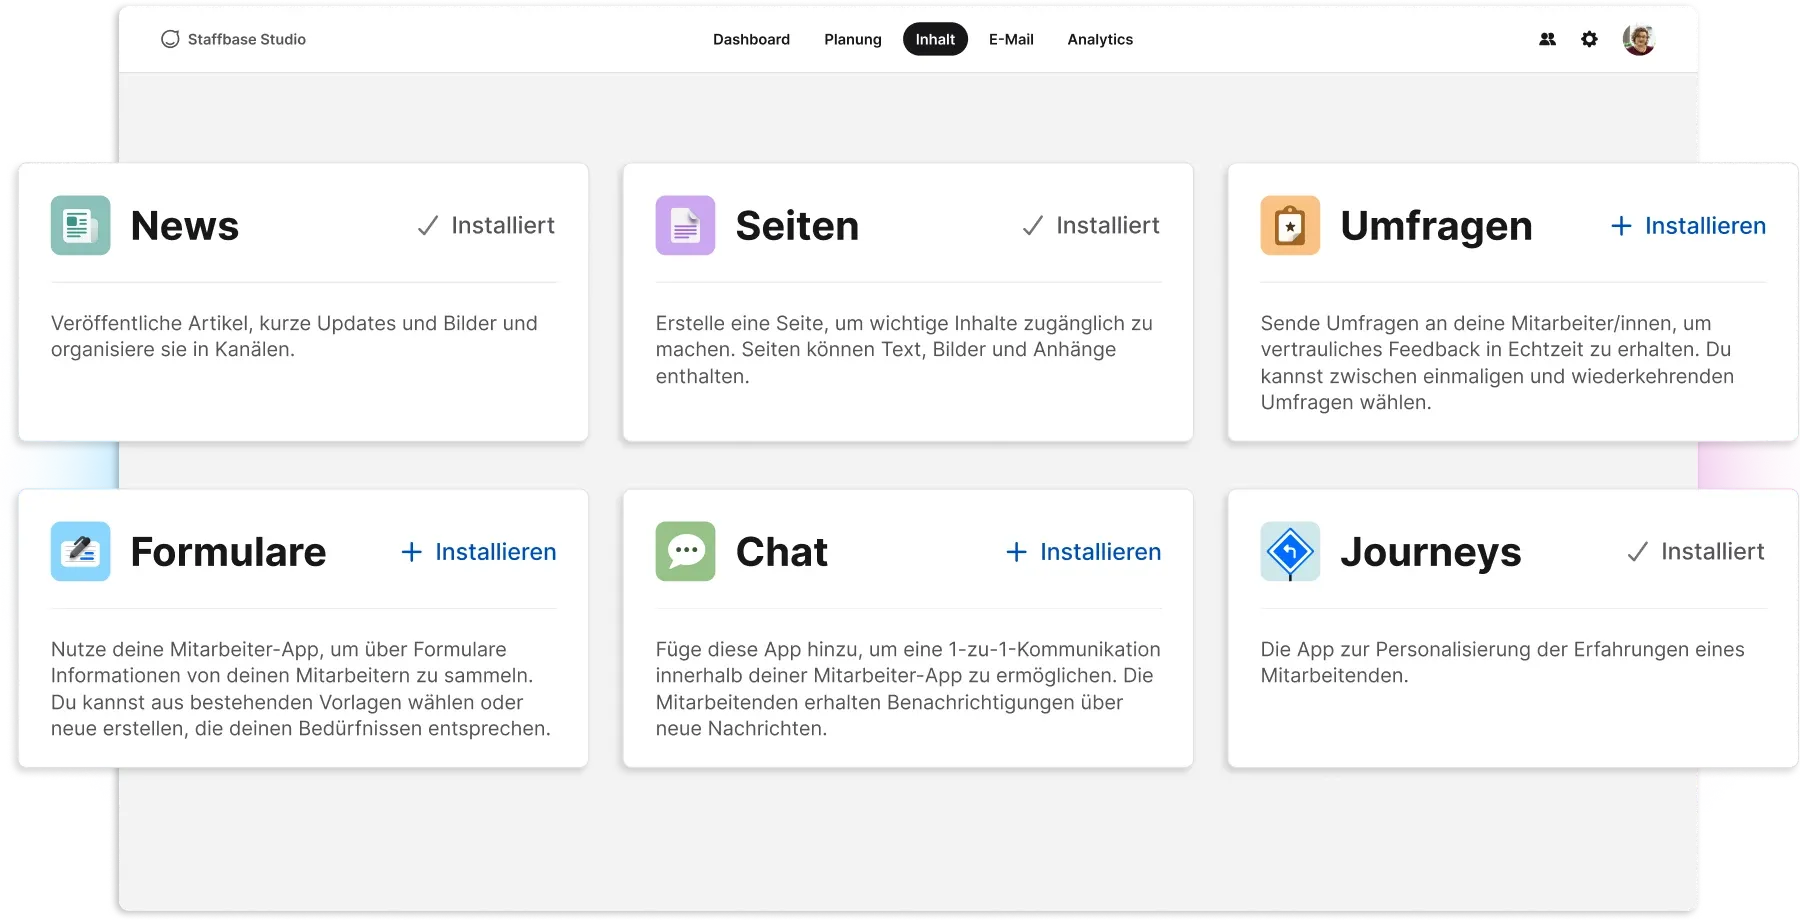Open the settings gear icon
Viewport: 1800px width, 920px height.
[x=1589, y=40]
